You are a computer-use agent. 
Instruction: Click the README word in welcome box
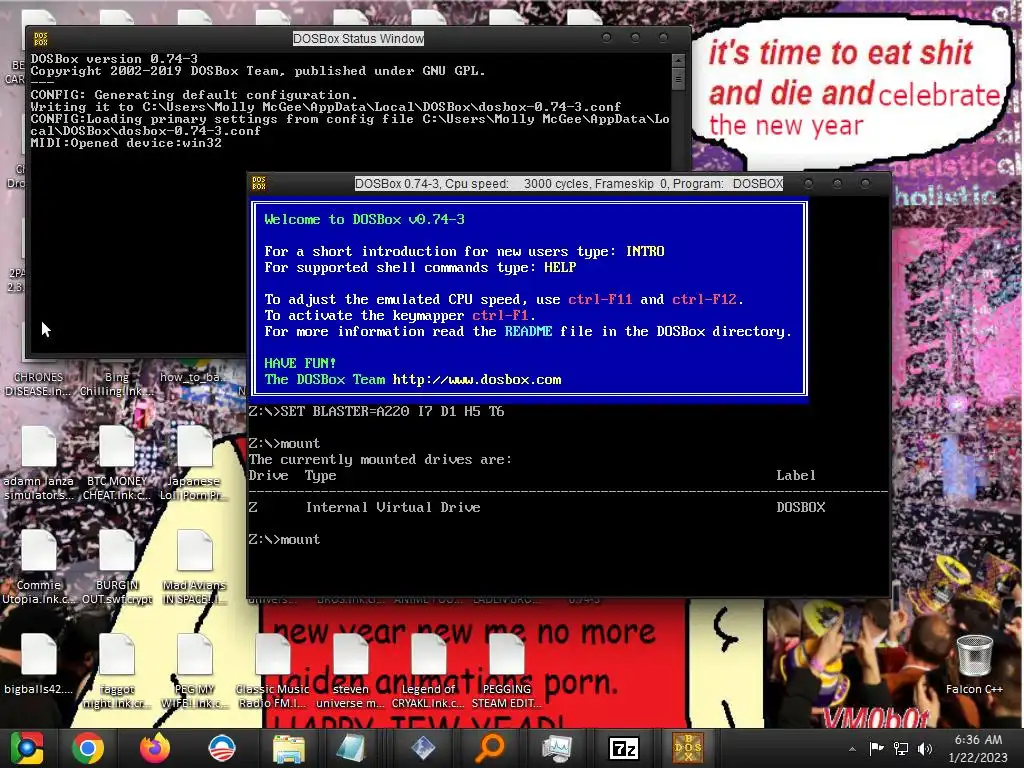click(528, 331)
